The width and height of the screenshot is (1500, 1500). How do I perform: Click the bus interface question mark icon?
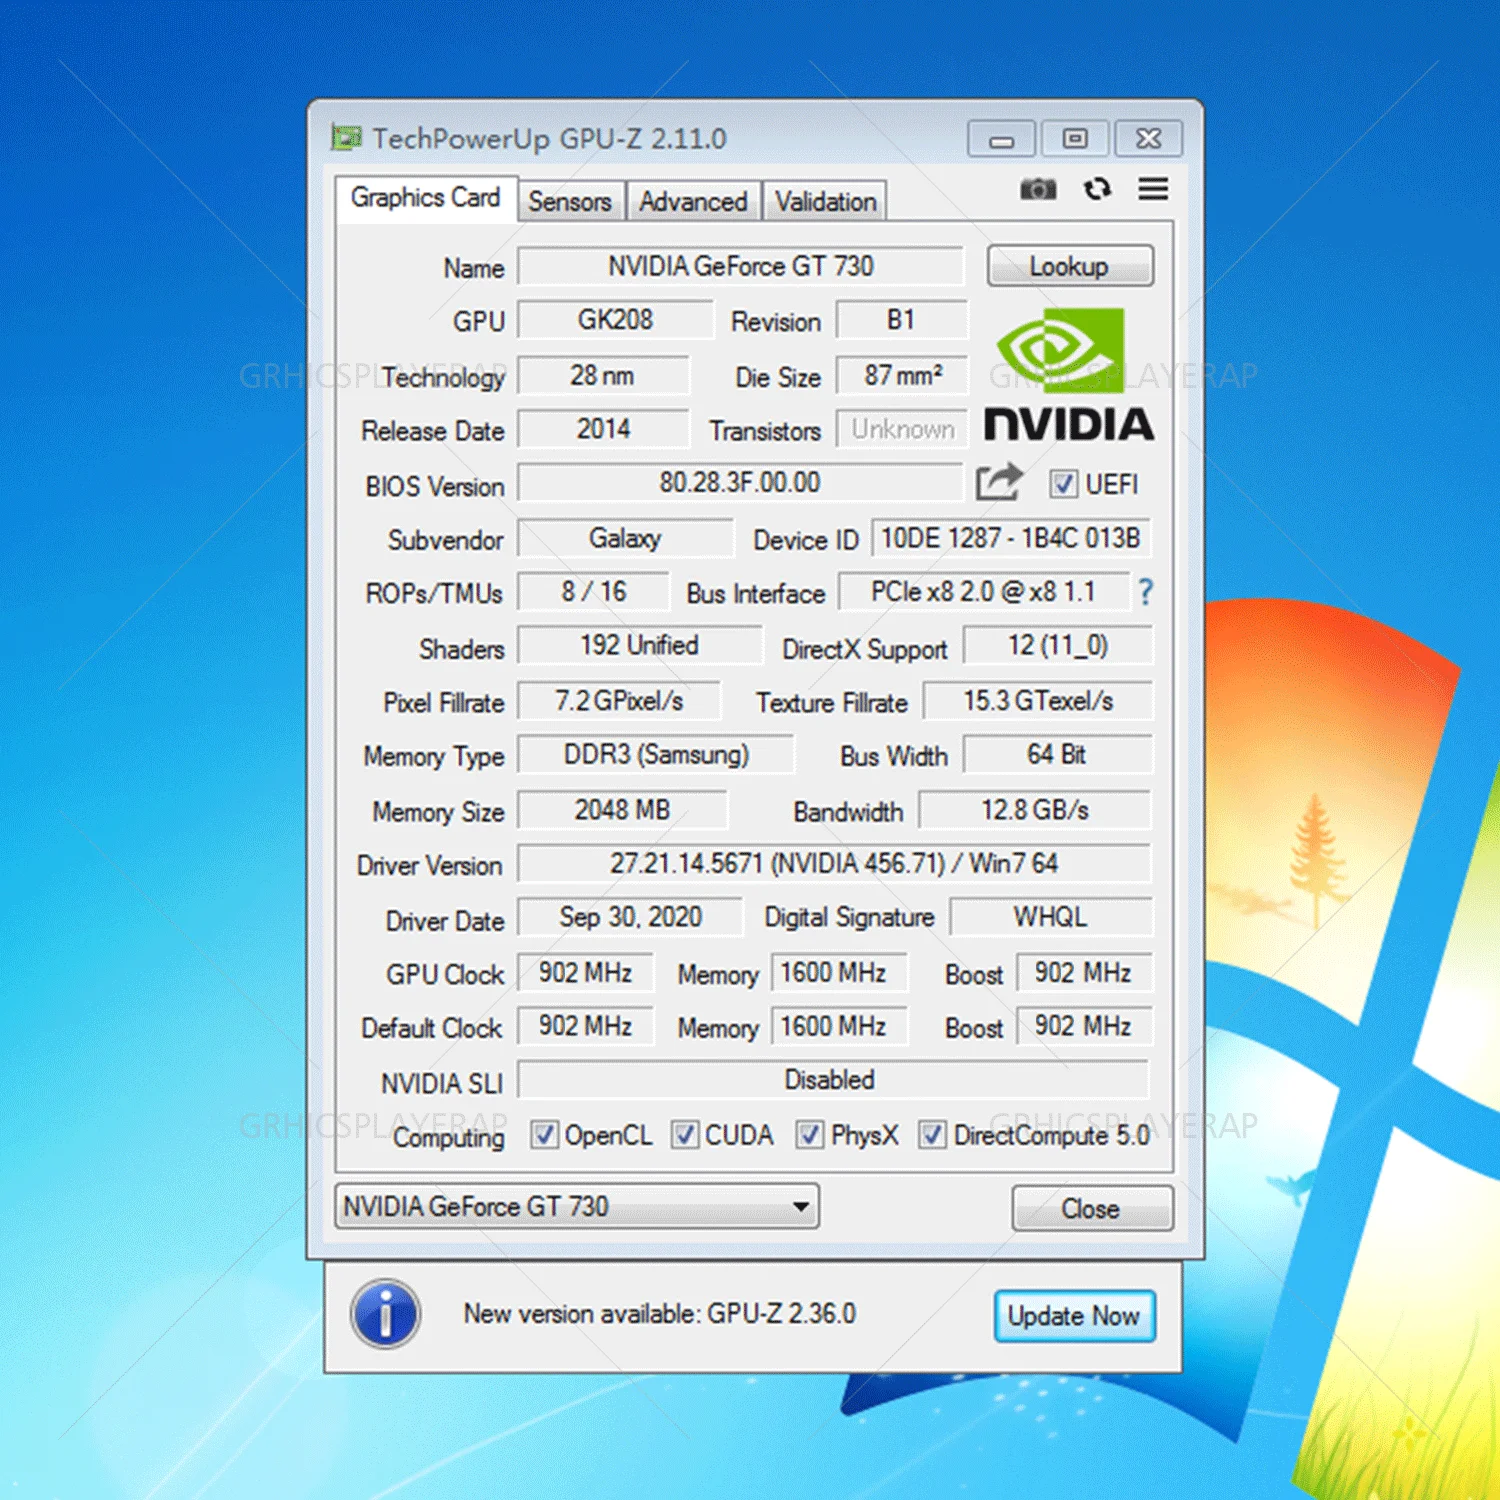tap(1144, 592)
